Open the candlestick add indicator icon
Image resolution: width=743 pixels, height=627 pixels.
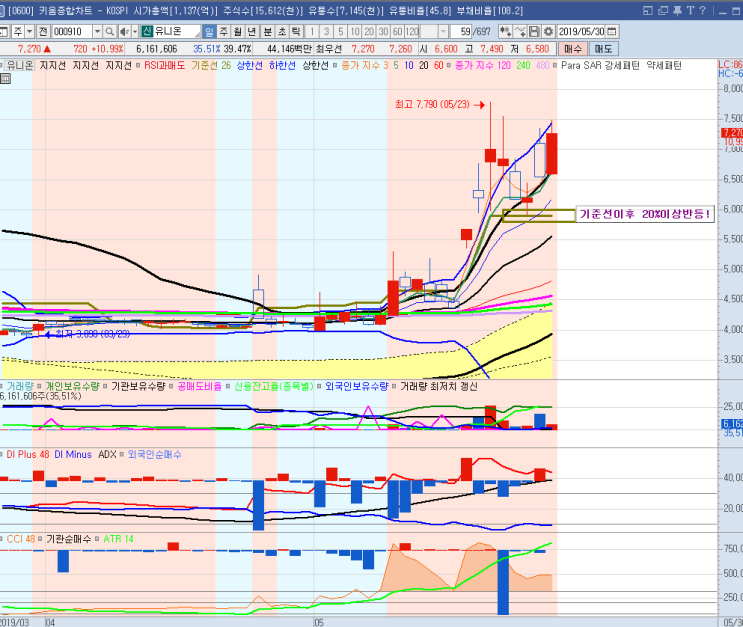coord(505,32)
